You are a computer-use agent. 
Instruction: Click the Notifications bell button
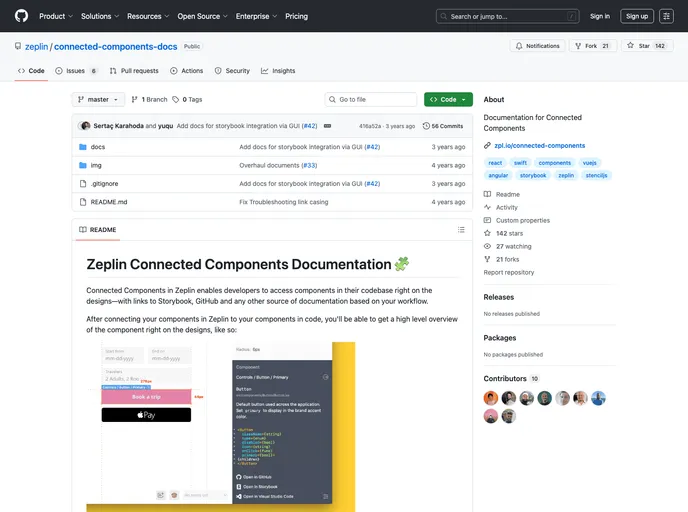click(x=538, y=46)
